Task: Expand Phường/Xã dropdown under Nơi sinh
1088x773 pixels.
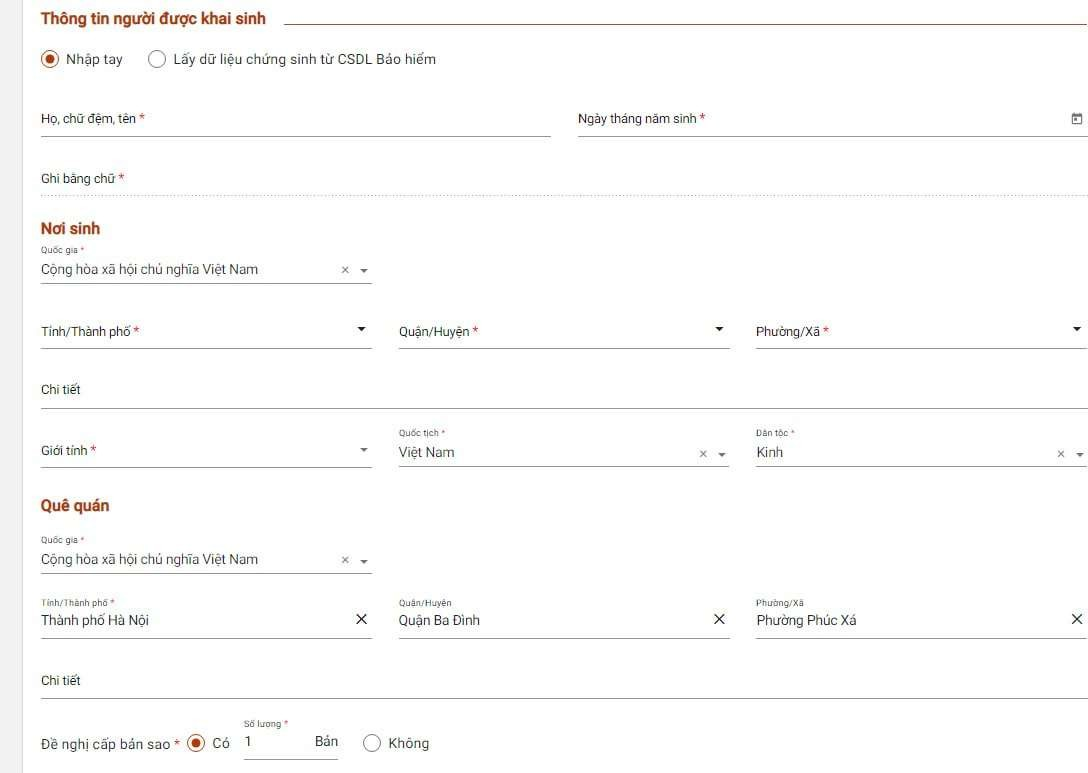Action: pyautogui.click(x=1076, y=330)
